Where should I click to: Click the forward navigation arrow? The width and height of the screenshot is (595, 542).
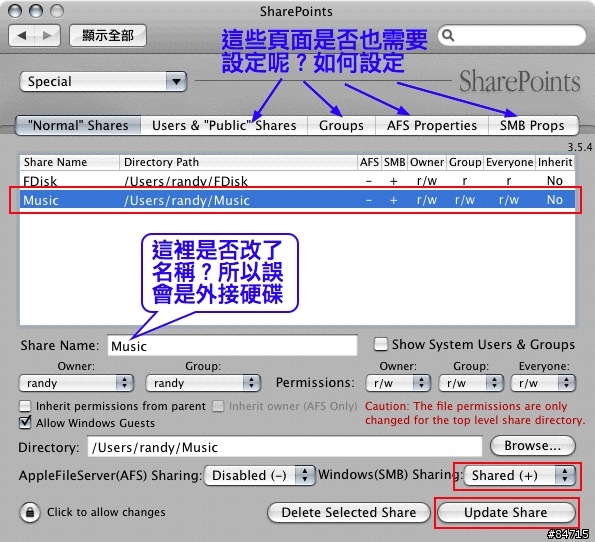47,36
